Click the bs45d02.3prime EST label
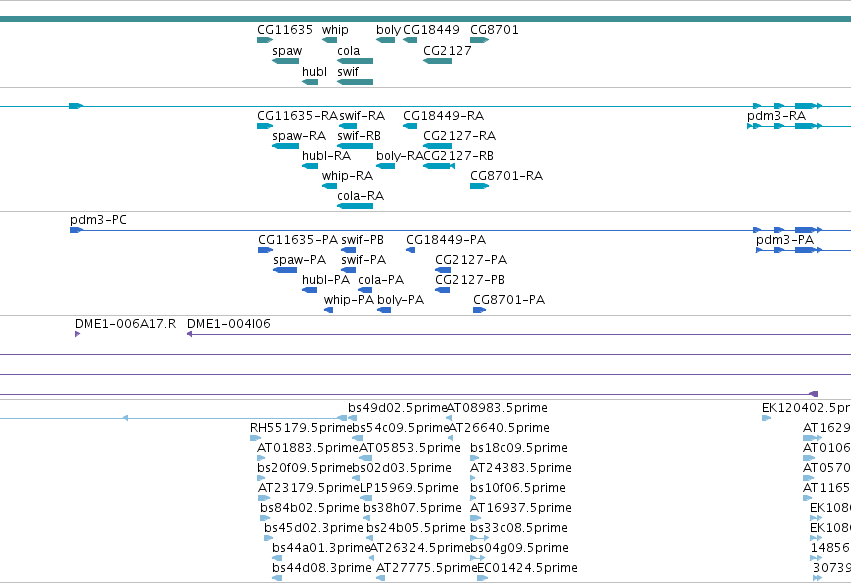Image resolution: width=851 pixels, height=583 pixels. click(x=314, y=529)
